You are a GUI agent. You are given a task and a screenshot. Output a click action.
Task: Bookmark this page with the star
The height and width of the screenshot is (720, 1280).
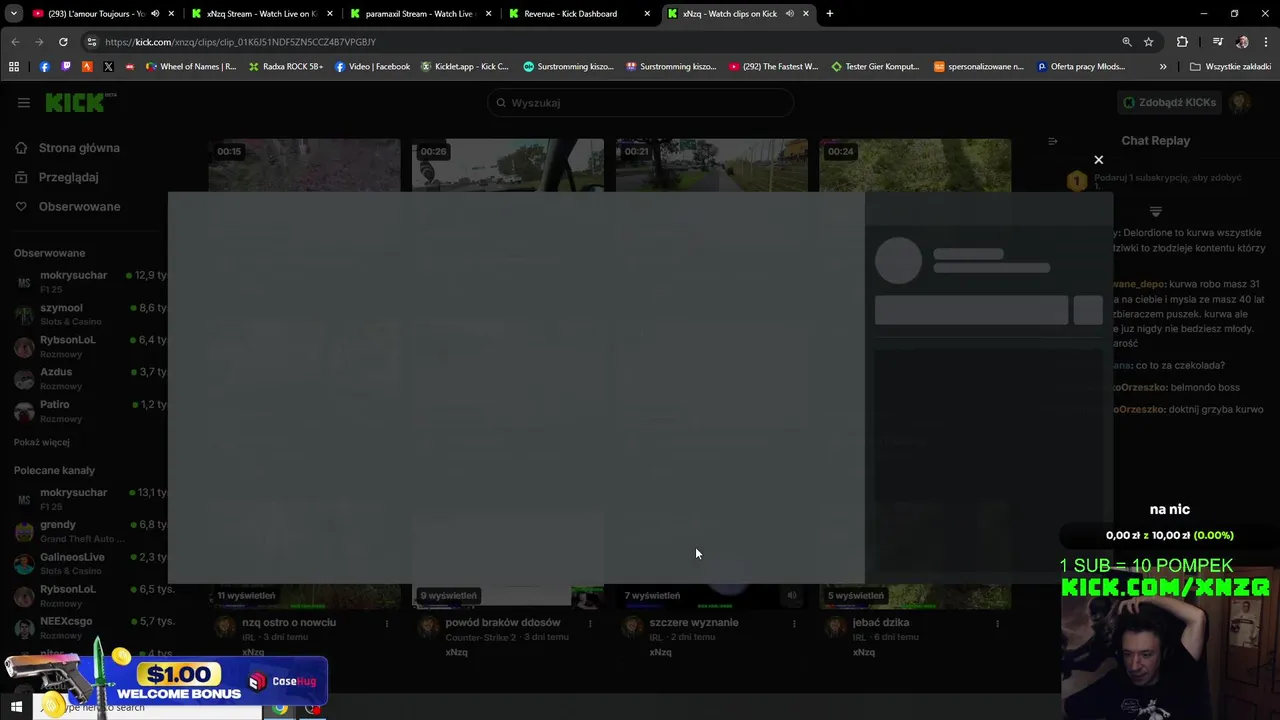(1149, 42)
